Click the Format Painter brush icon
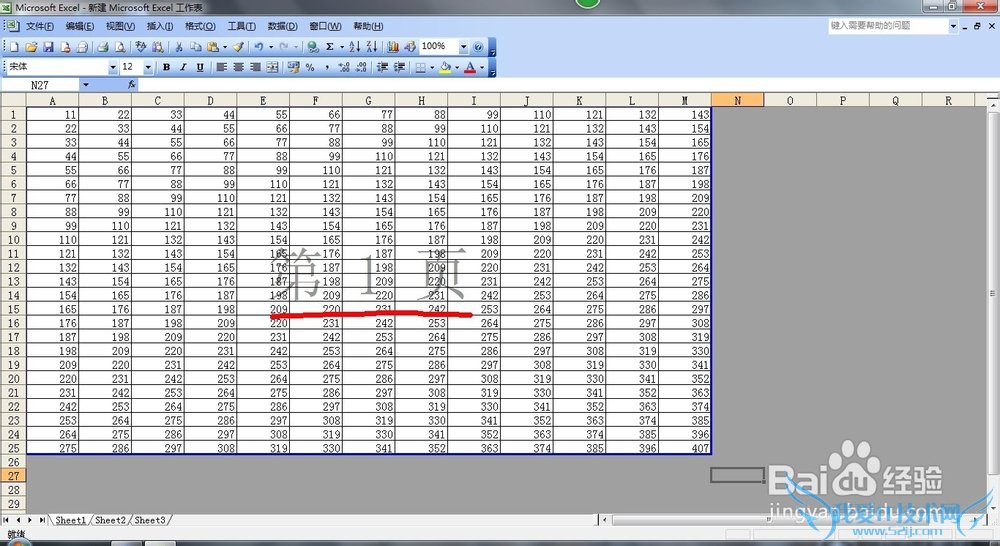The height and width of the screenshot is (546, 1000). click(238, 47)
